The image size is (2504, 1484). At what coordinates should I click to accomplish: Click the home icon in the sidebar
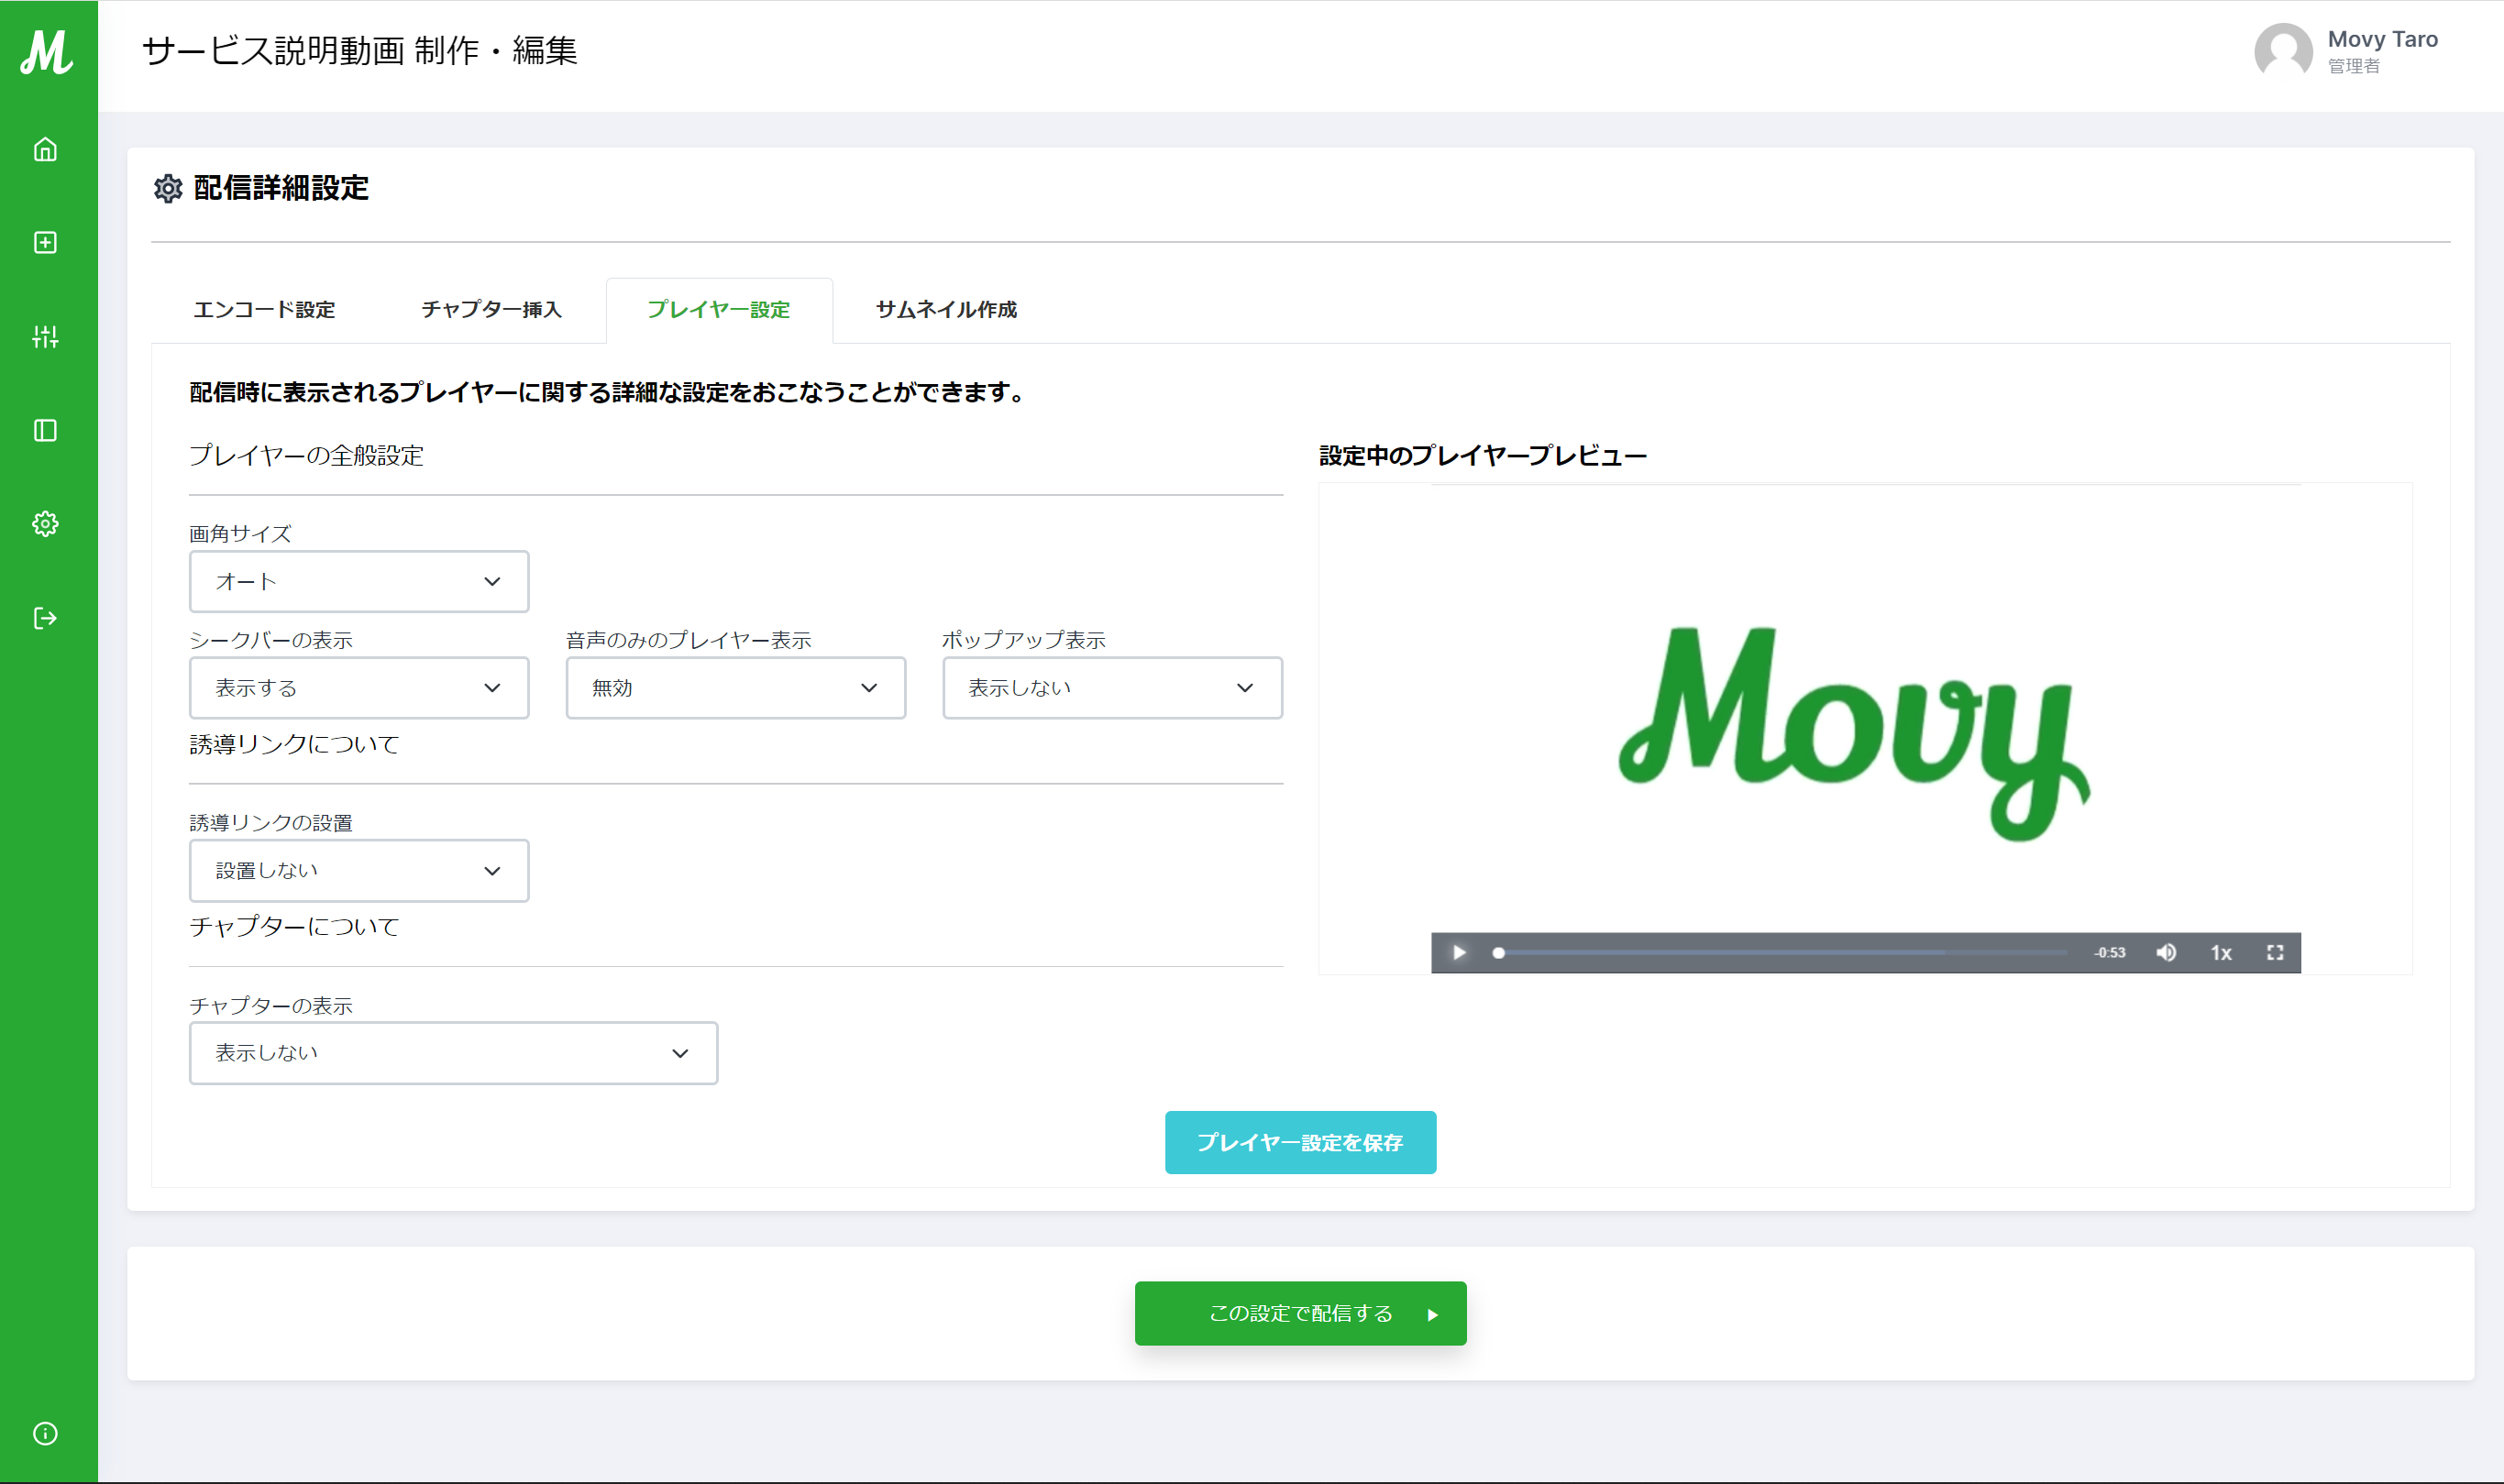tap(45, 150)
